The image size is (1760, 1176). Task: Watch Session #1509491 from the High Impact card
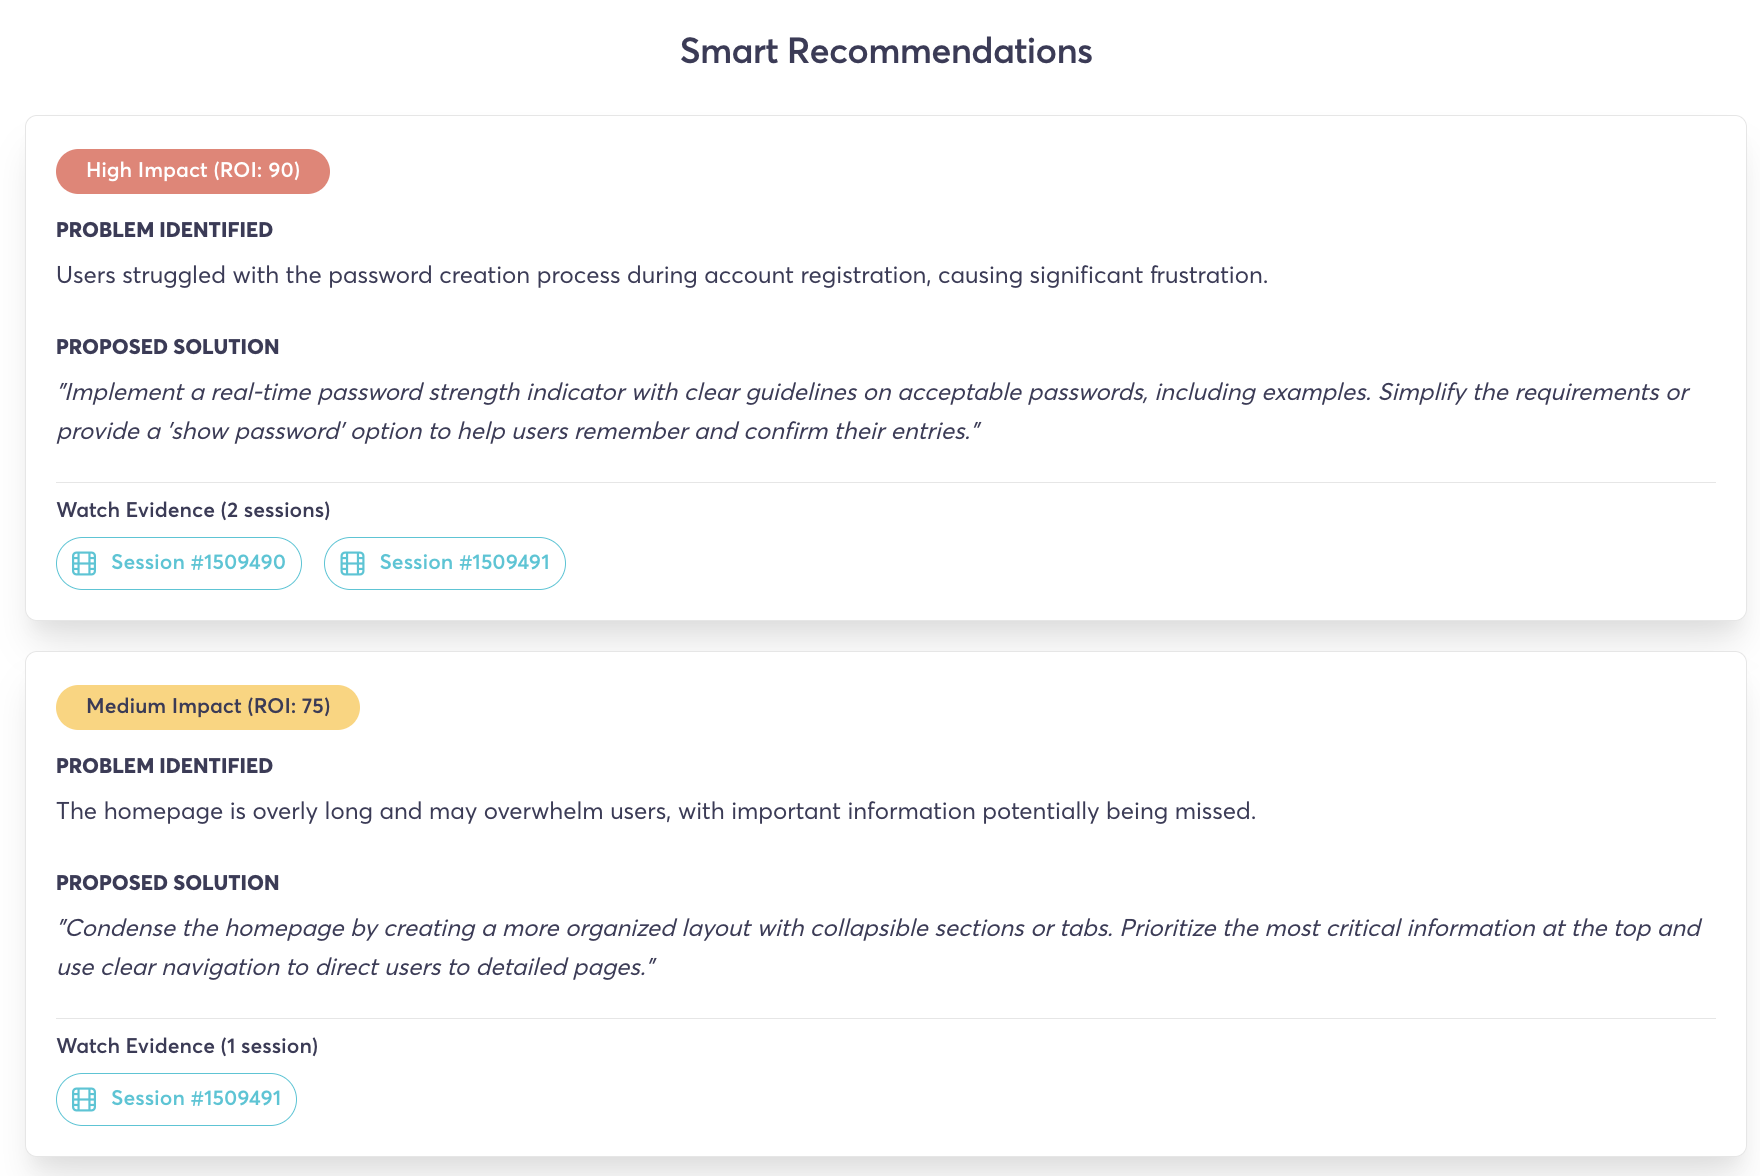(x=445, y=563)
